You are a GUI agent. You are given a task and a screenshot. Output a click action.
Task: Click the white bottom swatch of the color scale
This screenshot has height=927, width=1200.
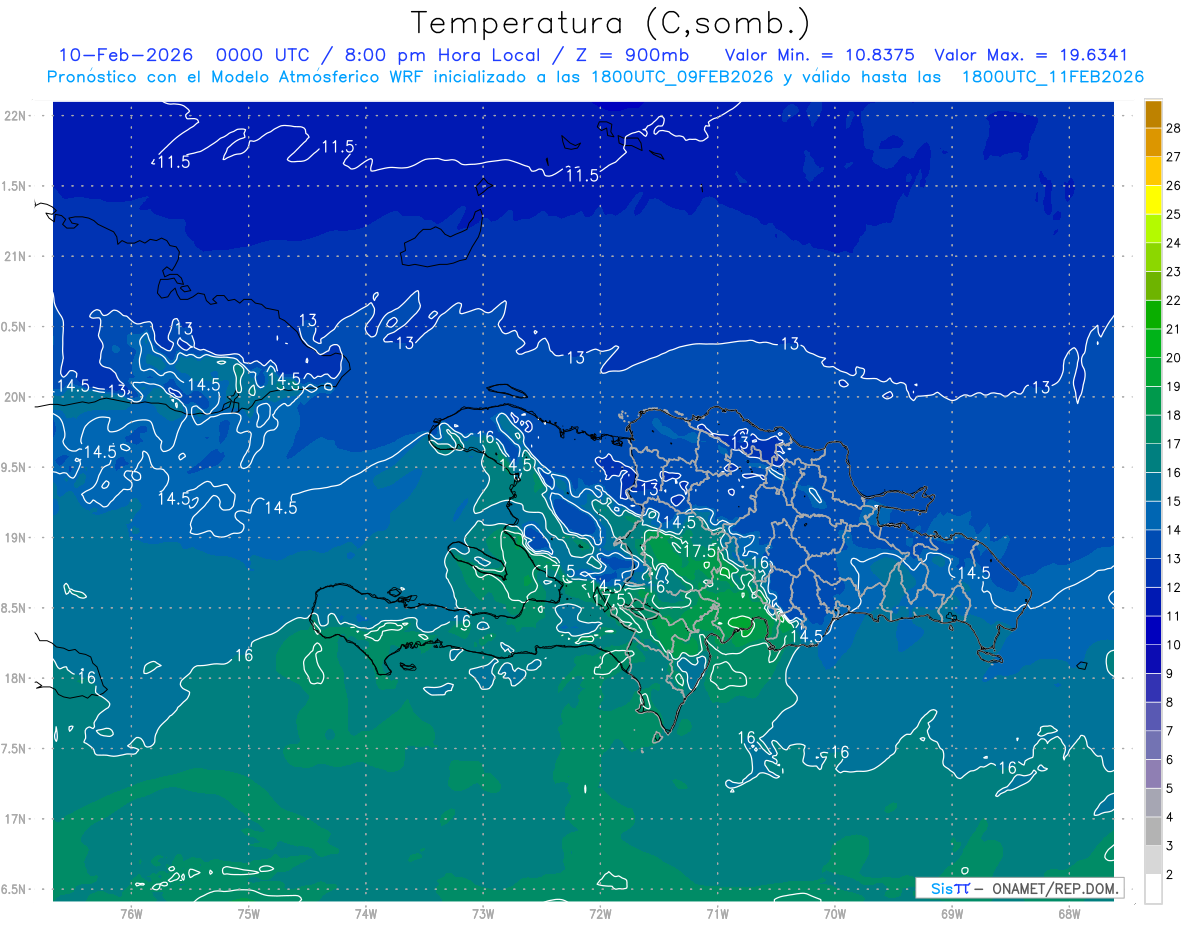coord(1153,889)
